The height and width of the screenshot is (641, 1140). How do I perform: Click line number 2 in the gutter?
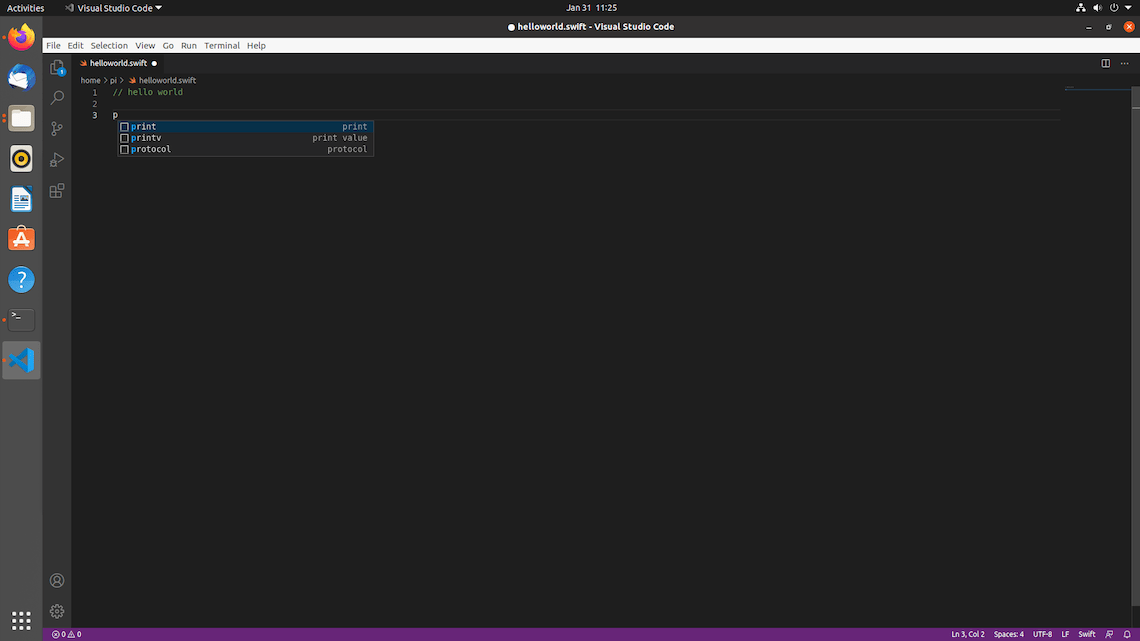pos(95,104)
